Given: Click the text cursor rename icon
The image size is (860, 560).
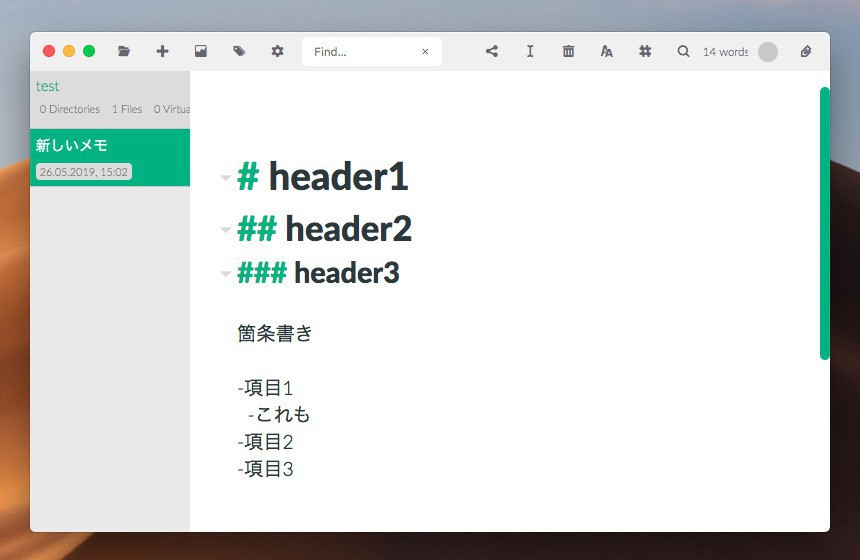Looking at the screenshot, I should coord(530,52).
